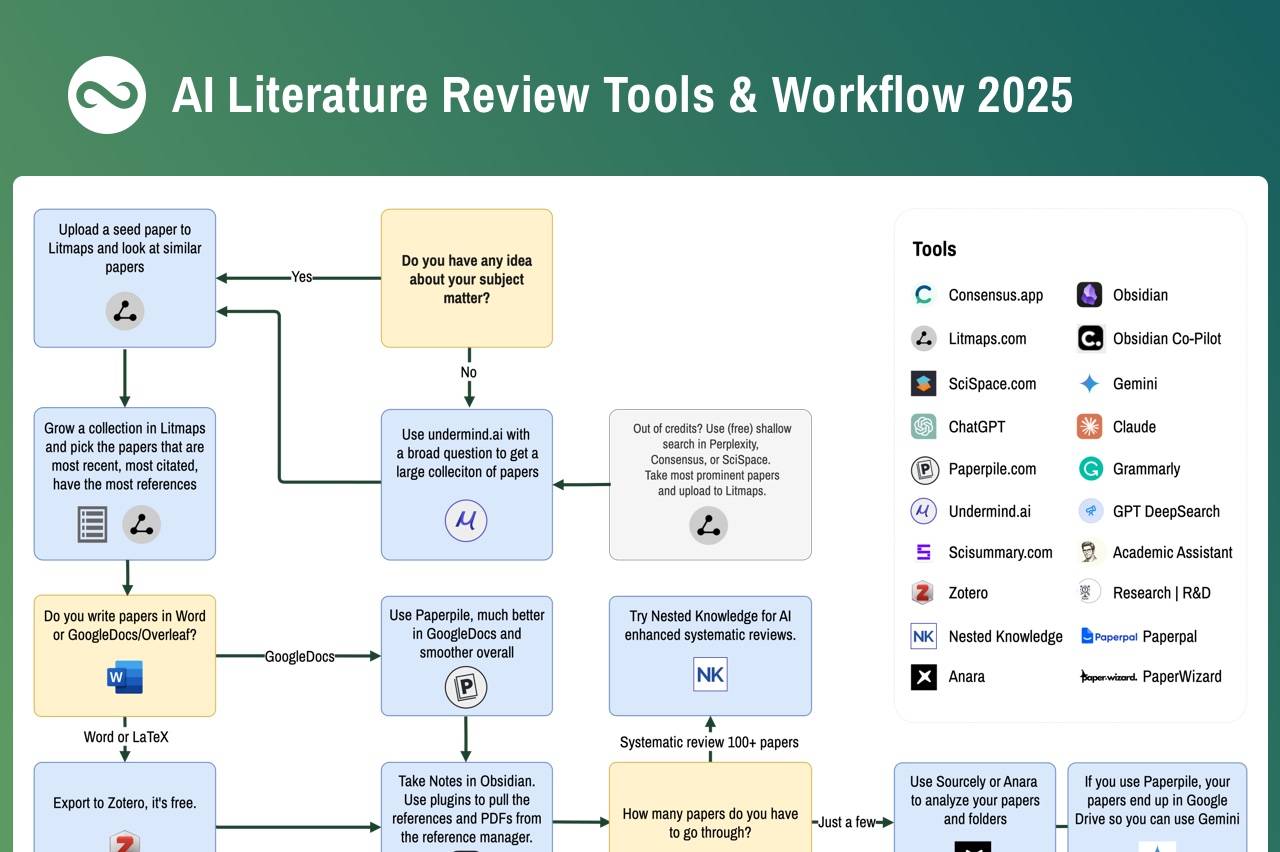Image resolution: width=1280 pixels, height=852 pixels.
Task: Click the text 'Out of credits? Use (free) shallow search'
Action: coord(712,436)
